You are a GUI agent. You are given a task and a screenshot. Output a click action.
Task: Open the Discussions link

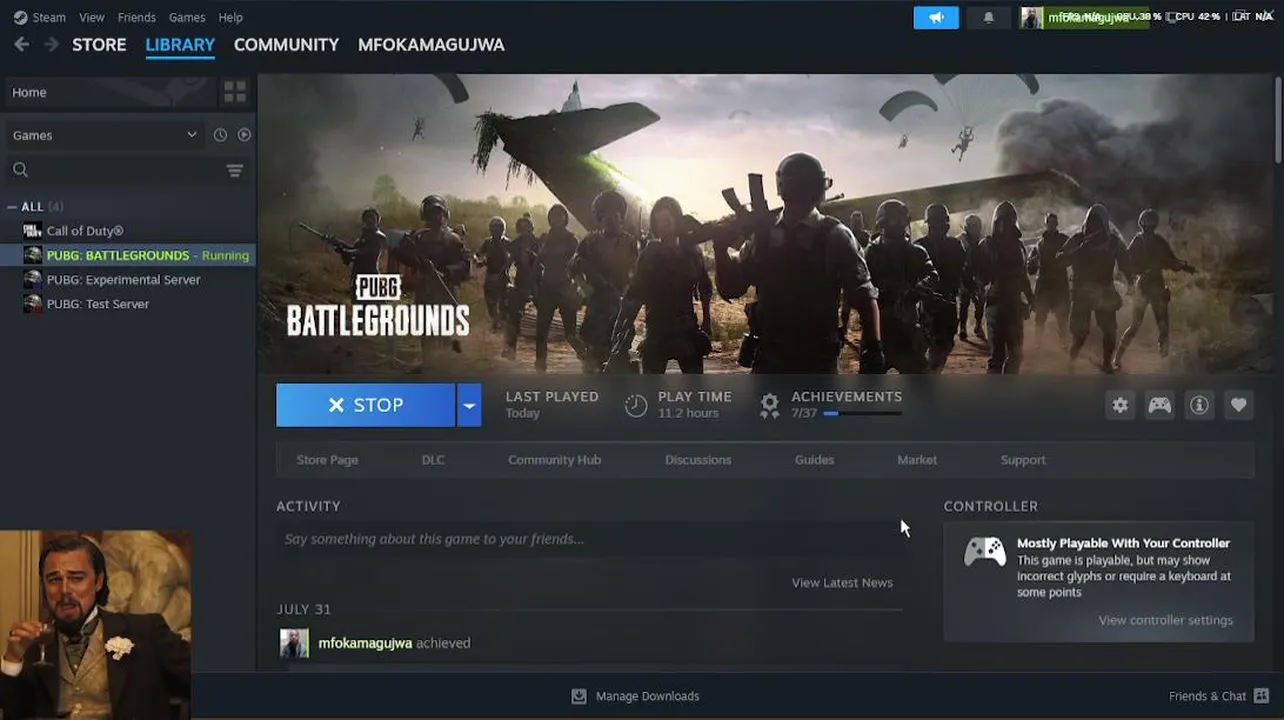(x=698, y=460)
